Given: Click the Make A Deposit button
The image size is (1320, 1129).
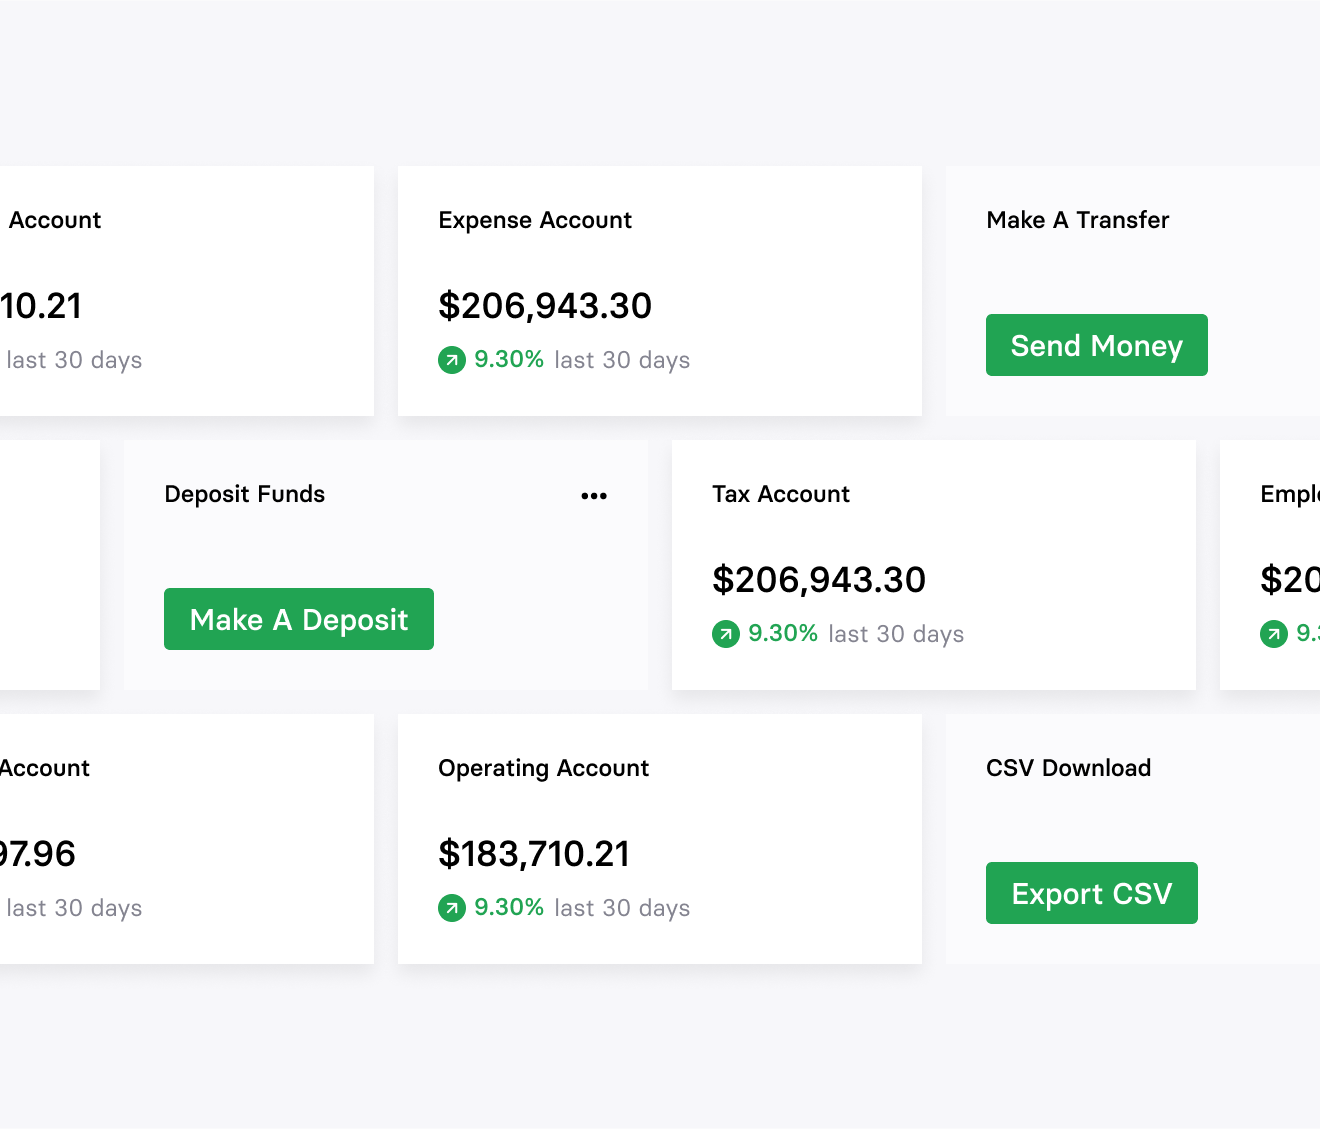Looking at the screenshot, I should [298, 619].
